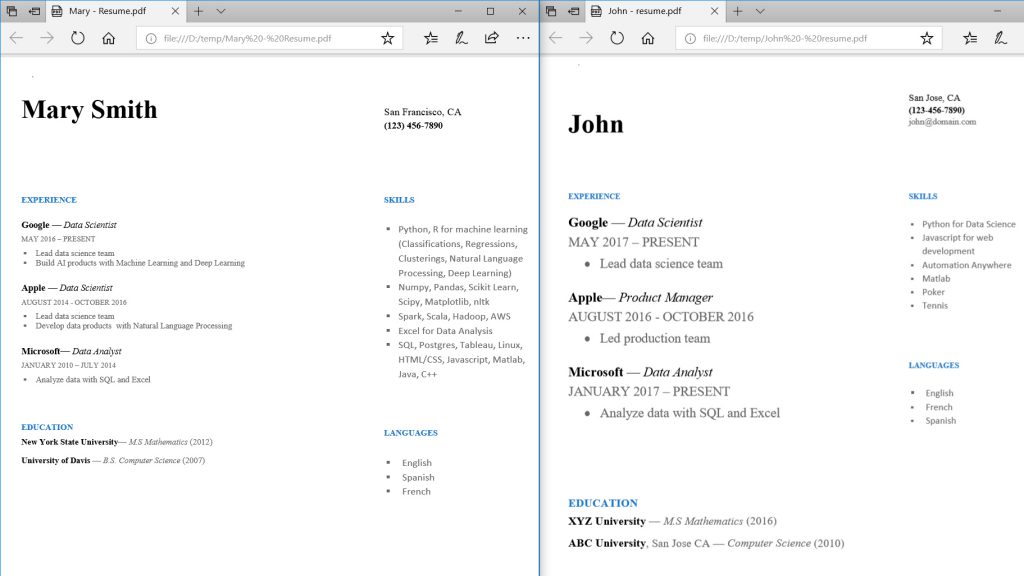1024x576 pixels.
Task: Add John resume to favorites with star
Action: 927,39
